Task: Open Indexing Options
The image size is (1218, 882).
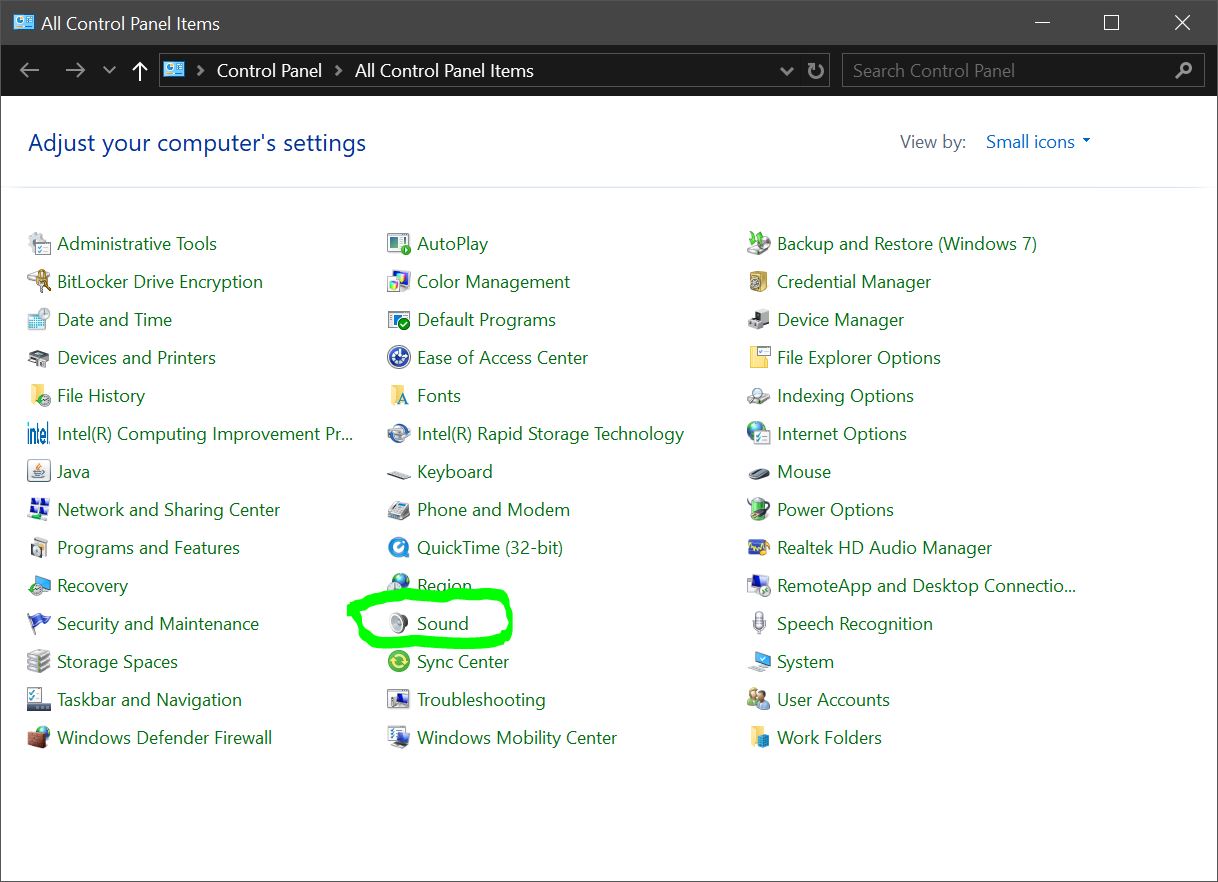Action: coord(845,396)
